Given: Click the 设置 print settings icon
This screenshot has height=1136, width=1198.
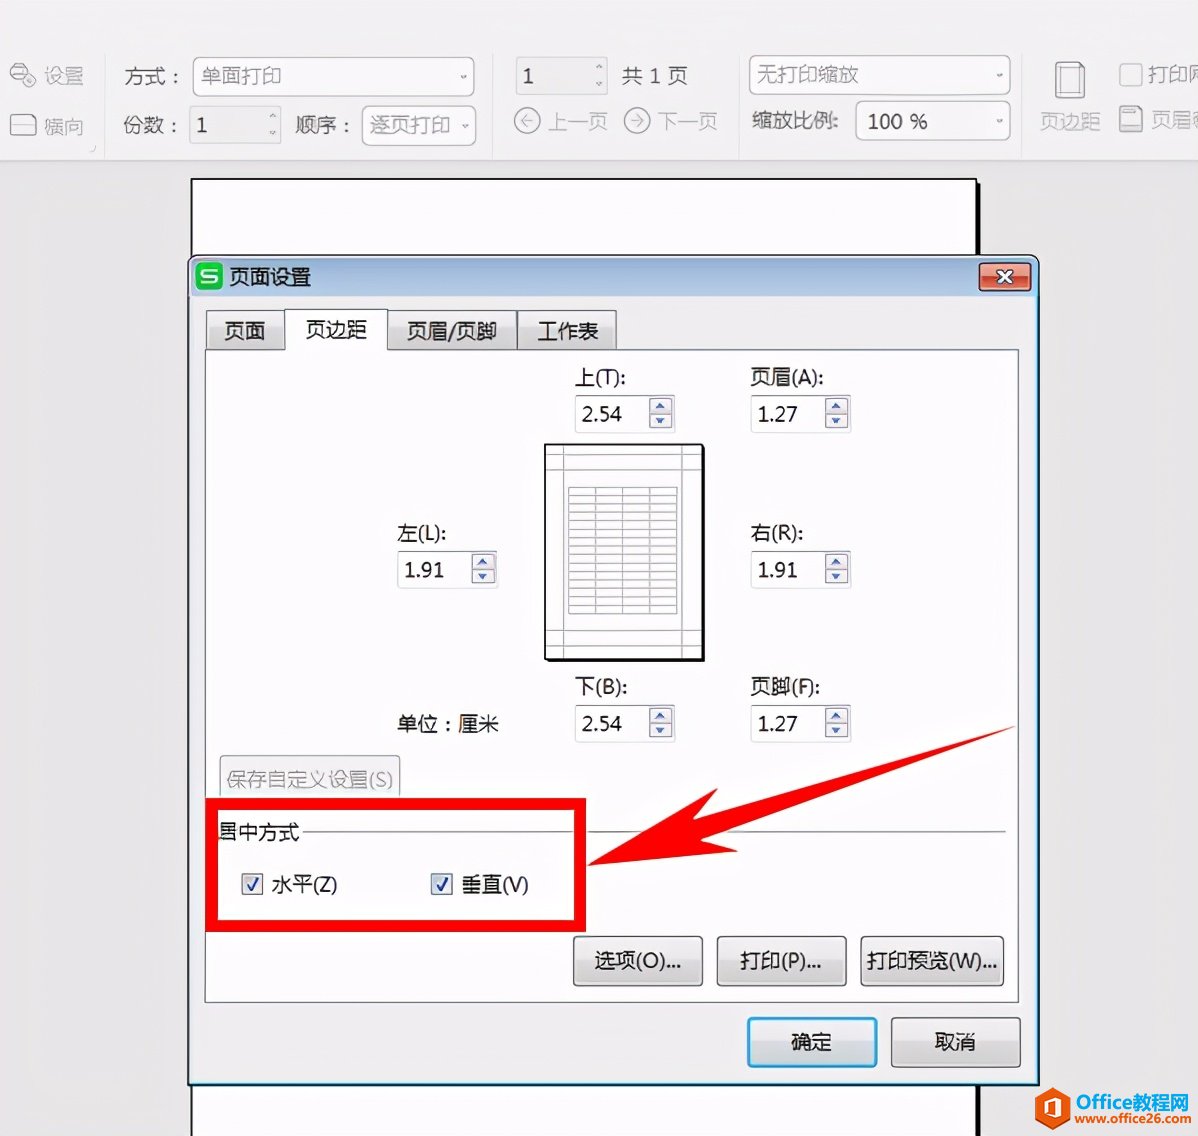Looking at the screenshot, I should 22,75.
